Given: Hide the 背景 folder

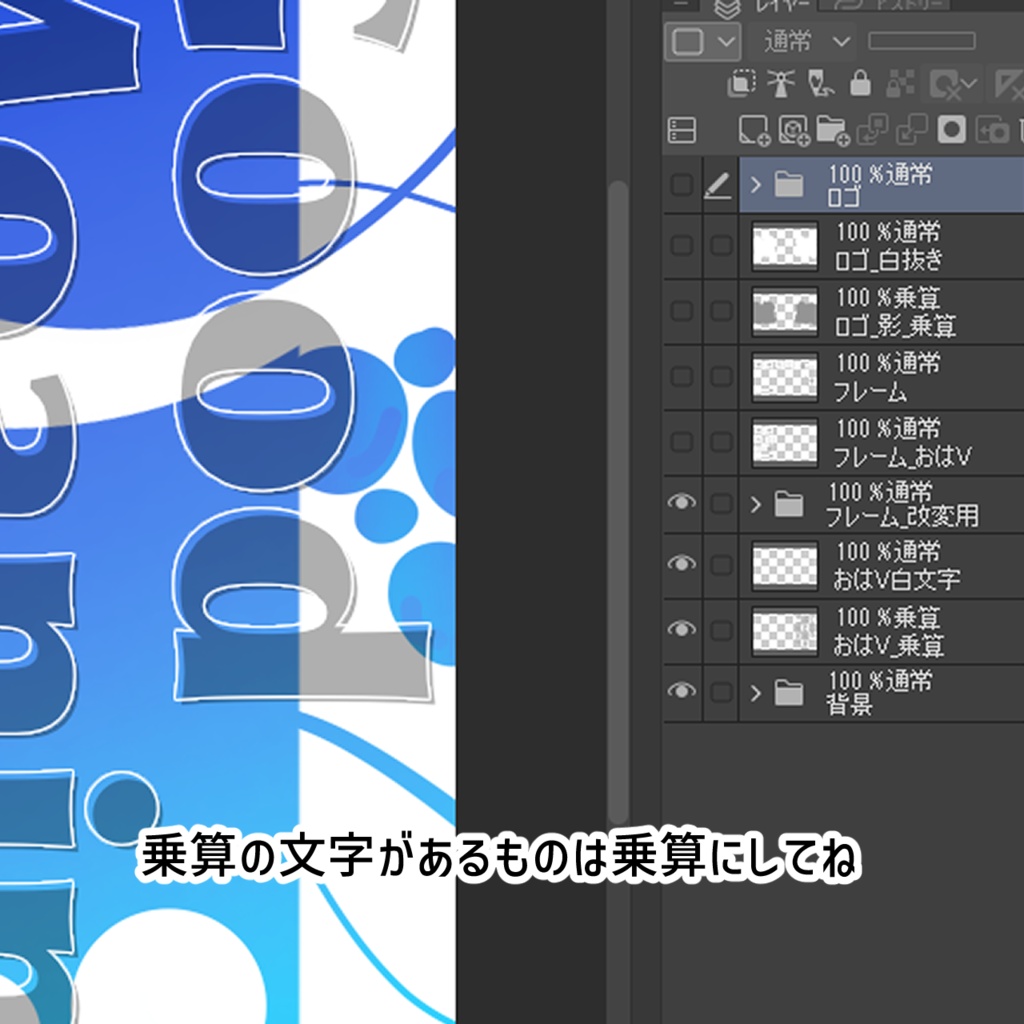Looking at the screenshot, I should pos(683,689).
